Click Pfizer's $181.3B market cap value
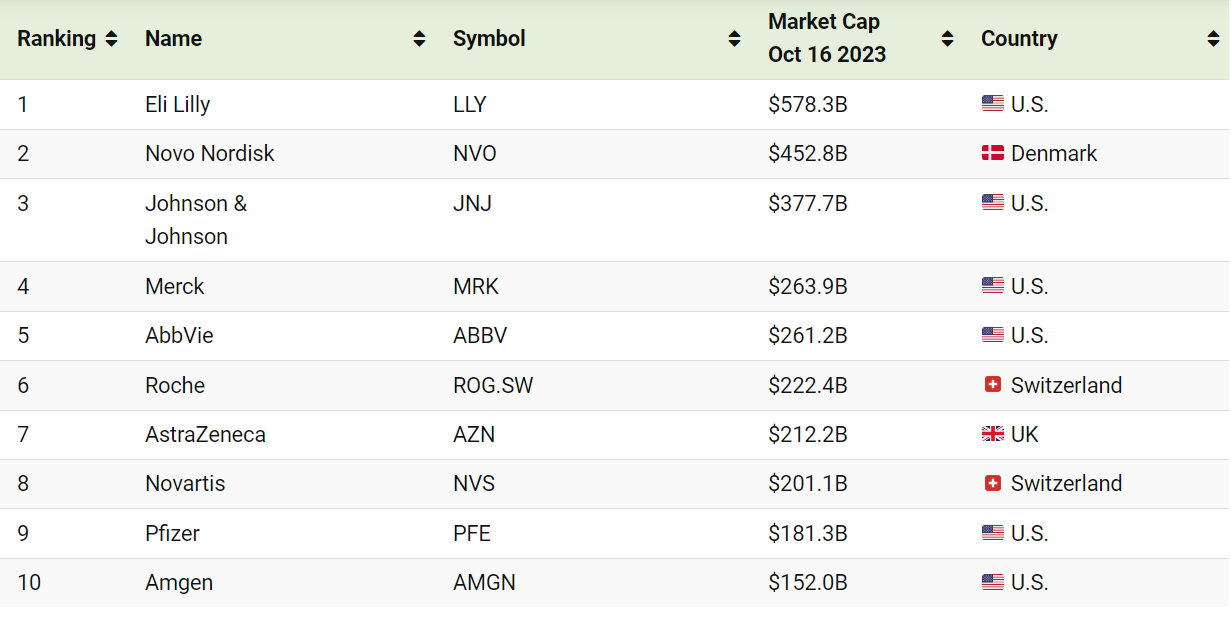This screenshot has height=631, width=1231. tap(807, 533)
